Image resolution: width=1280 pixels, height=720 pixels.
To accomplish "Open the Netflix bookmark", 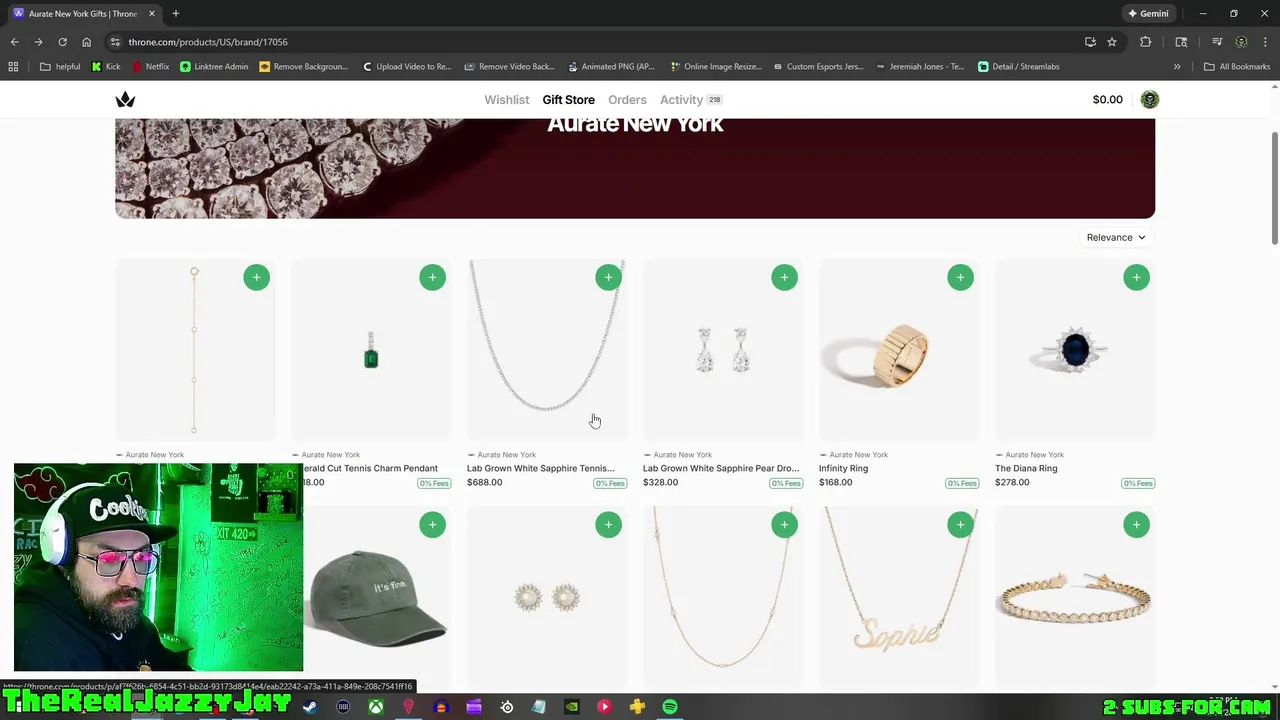I will click(150, 66).
